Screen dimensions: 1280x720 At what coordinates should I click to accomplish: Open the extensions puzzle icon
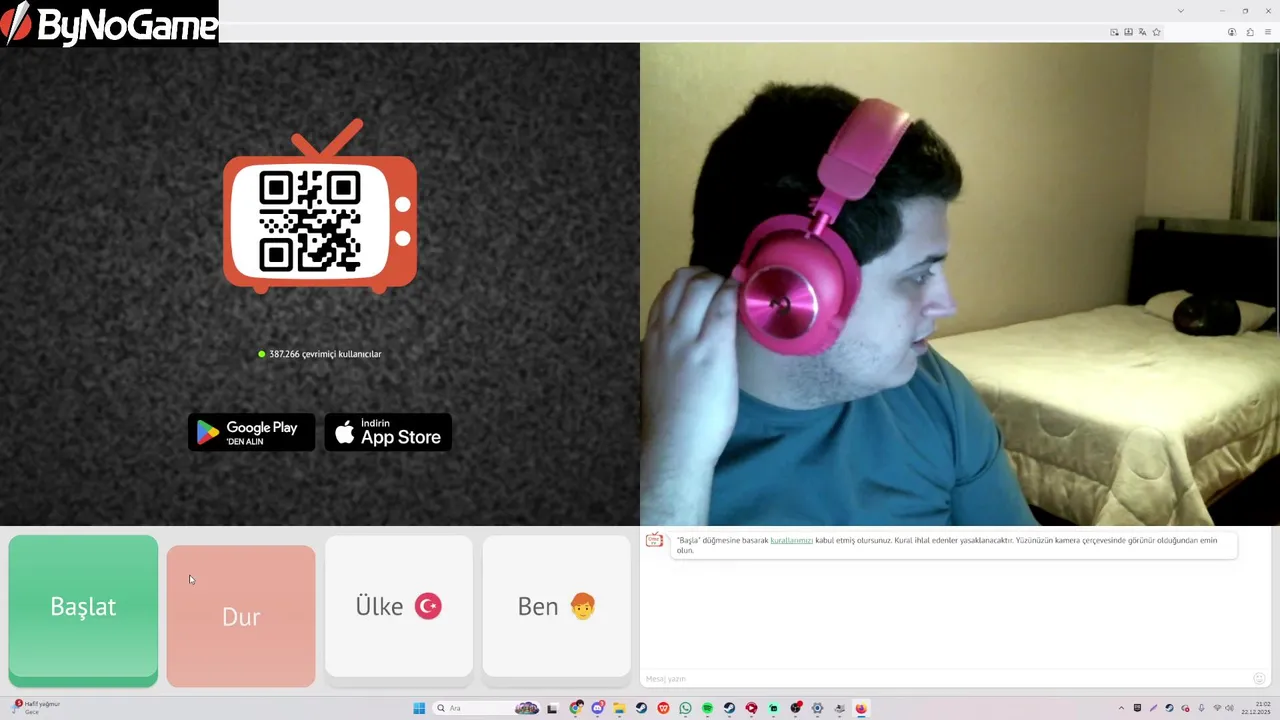[x=1250, y=32]
